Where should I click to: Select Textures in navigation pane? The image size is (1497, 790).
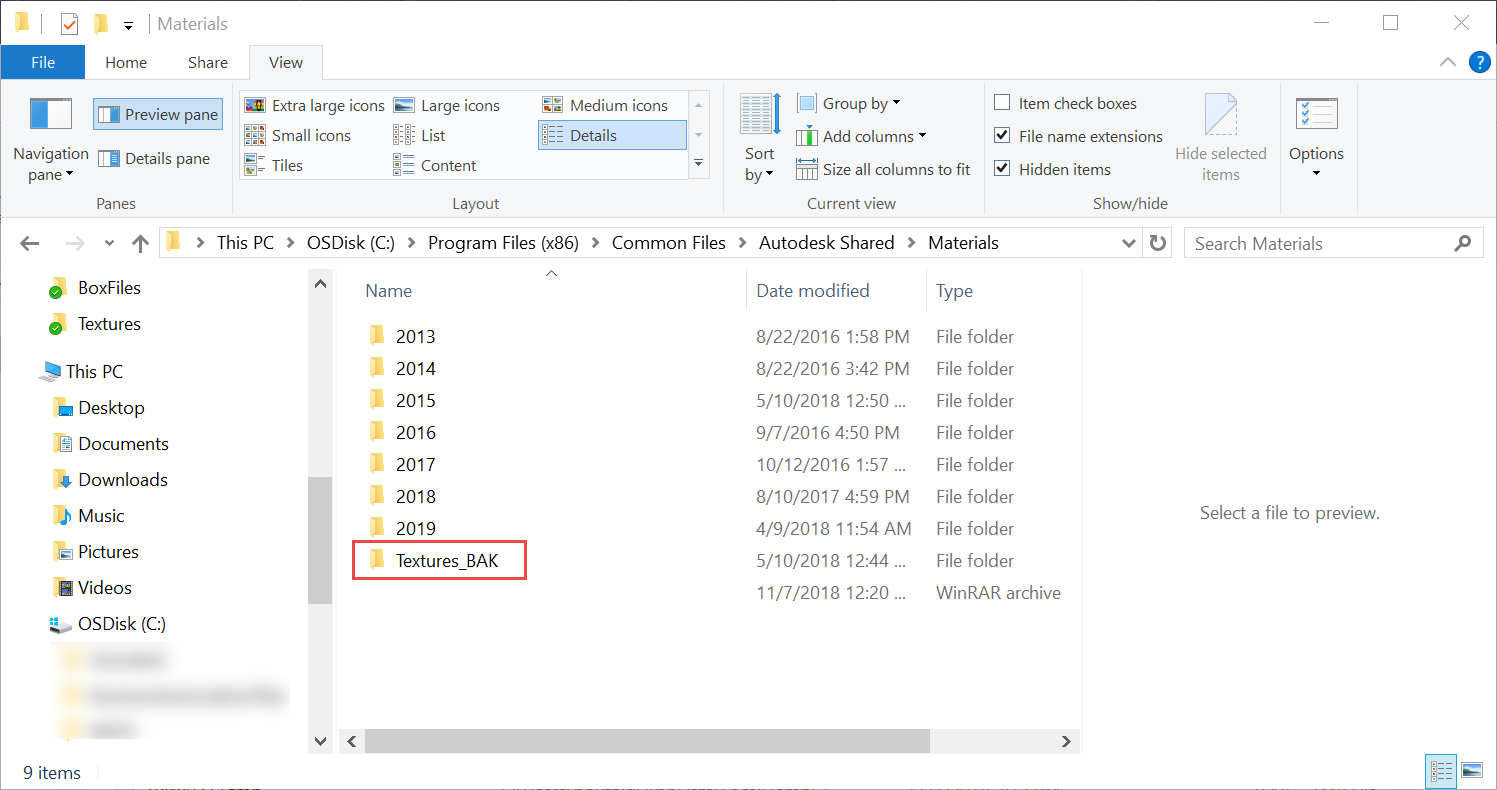[109, 324]
